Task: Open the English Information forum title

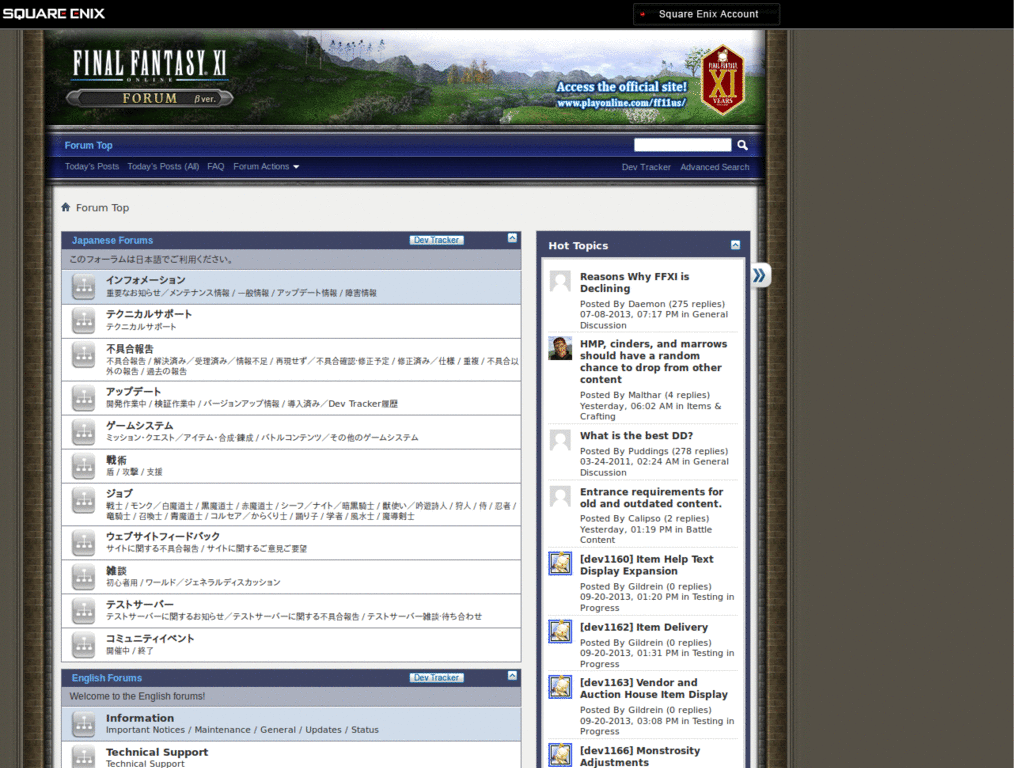Action: pos(140,718)
